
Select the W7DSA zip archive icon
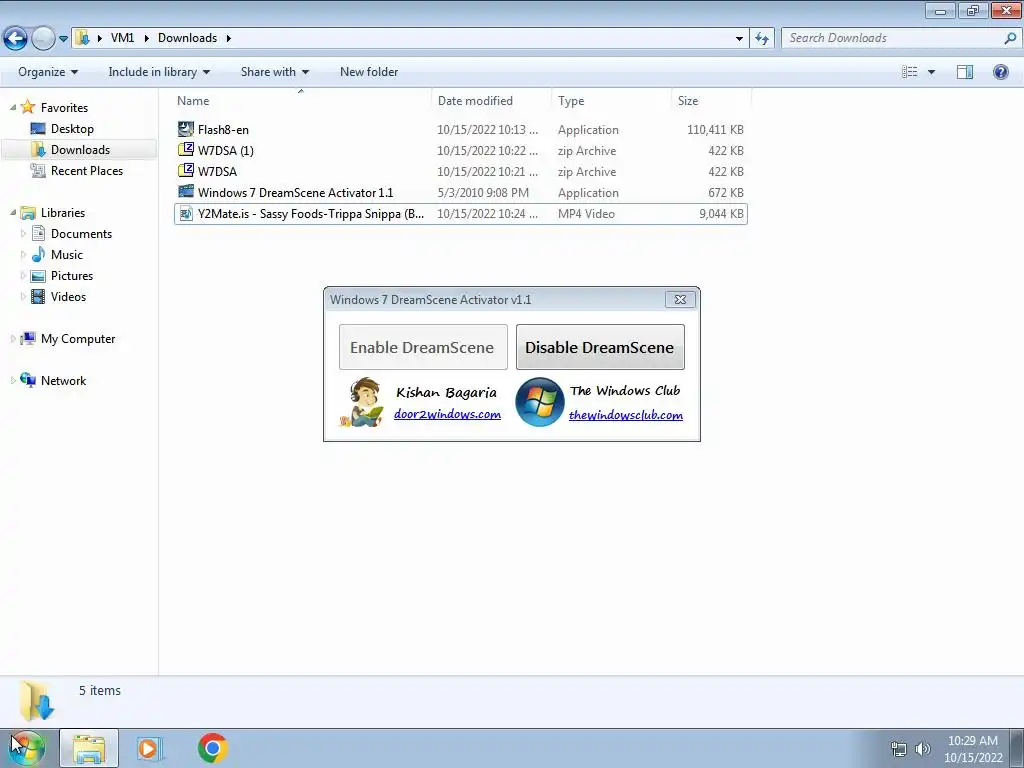coord(186,170)
